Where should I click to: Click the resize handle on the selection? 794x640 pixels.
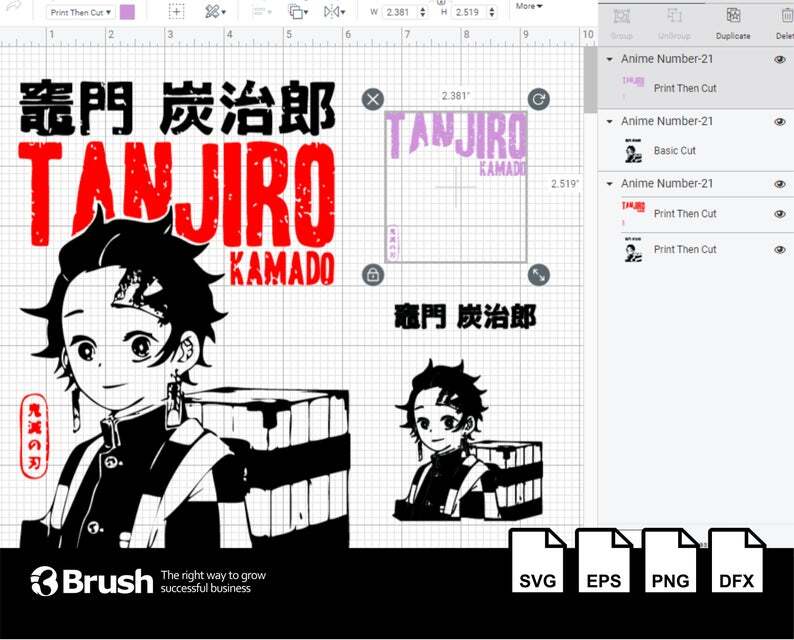538,275
